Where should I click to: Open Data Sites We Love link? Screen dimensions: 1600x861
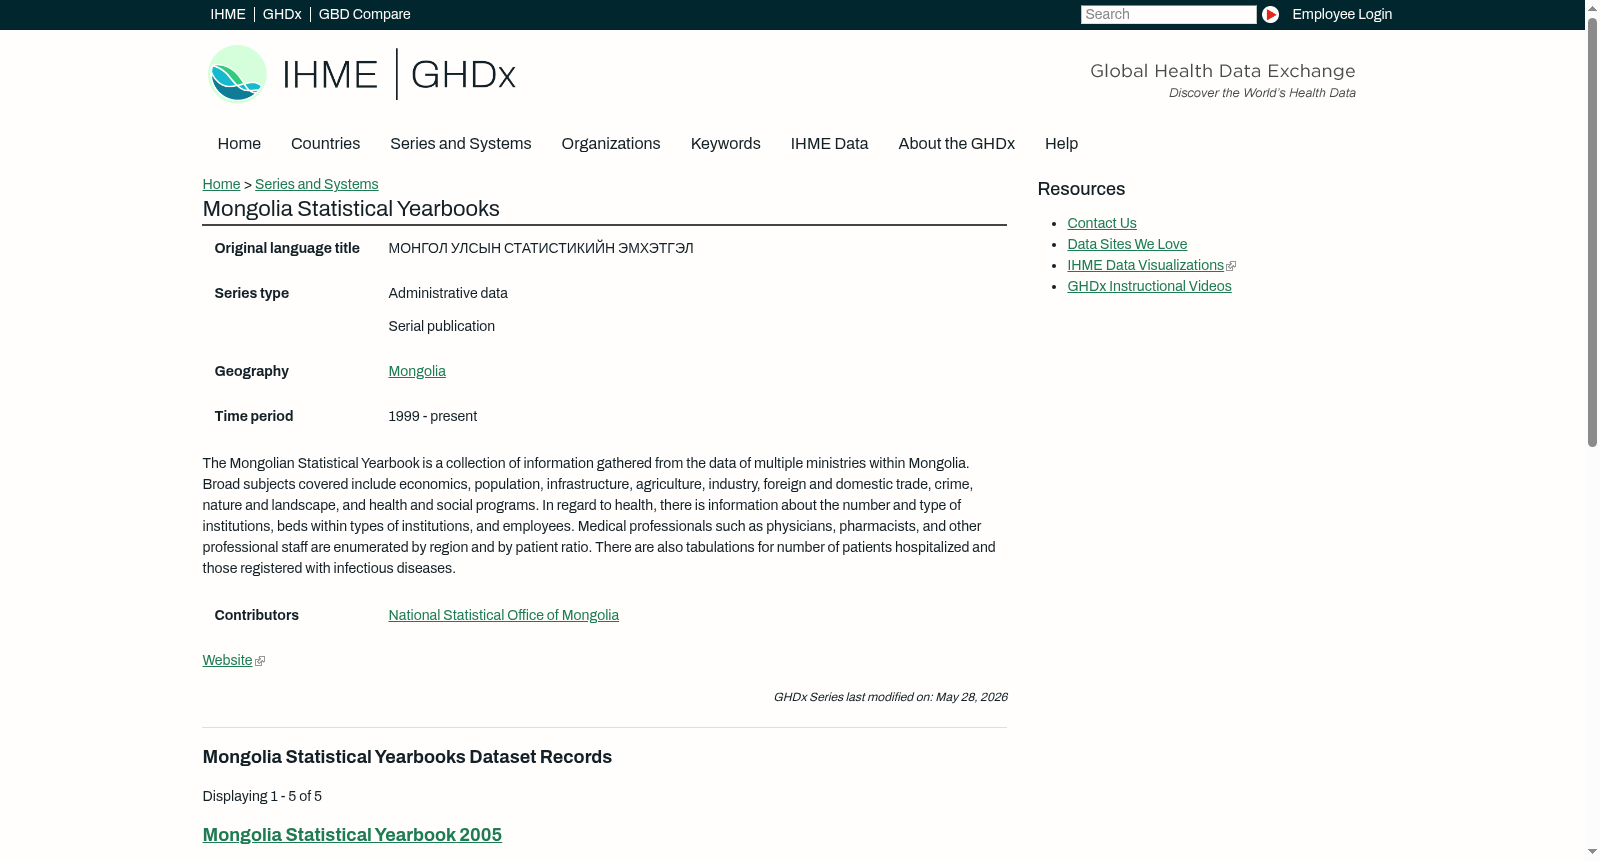[1127, 244]
